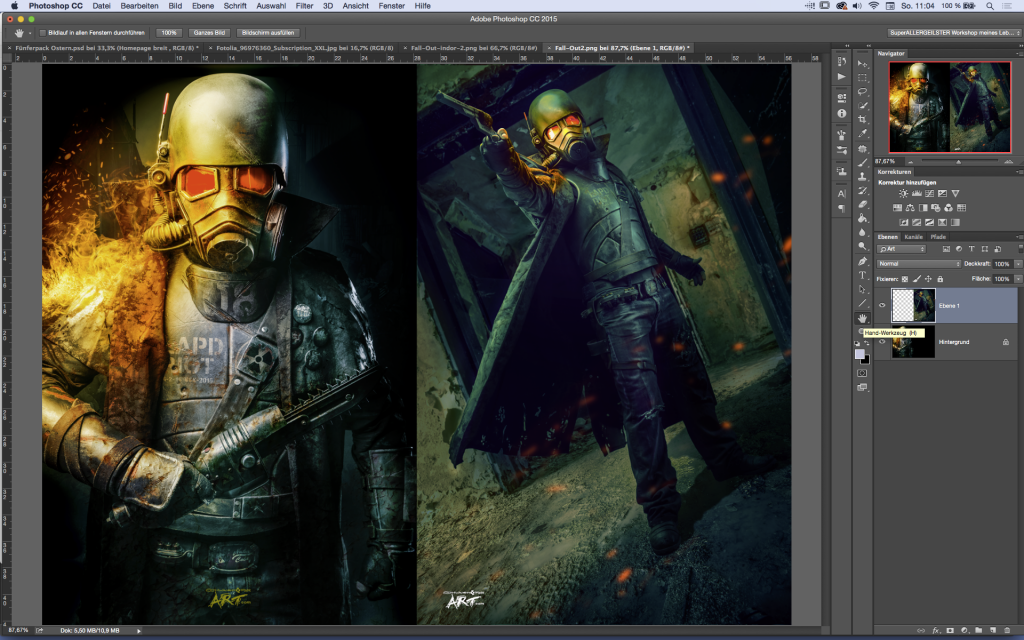Image resolution: width=1024 pixels, height=640 pixels.
Task: Toggle lock position
Action: (x=928, y=279)
